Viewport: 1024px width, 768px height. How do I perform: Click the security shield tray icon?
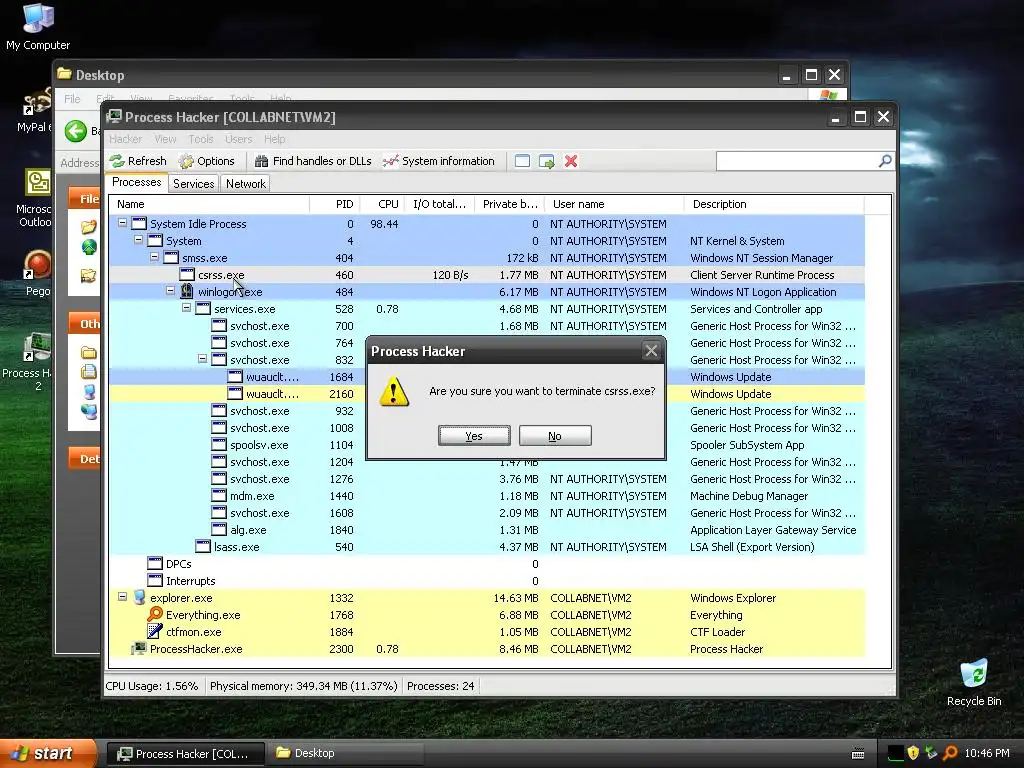tap(913, 753)
